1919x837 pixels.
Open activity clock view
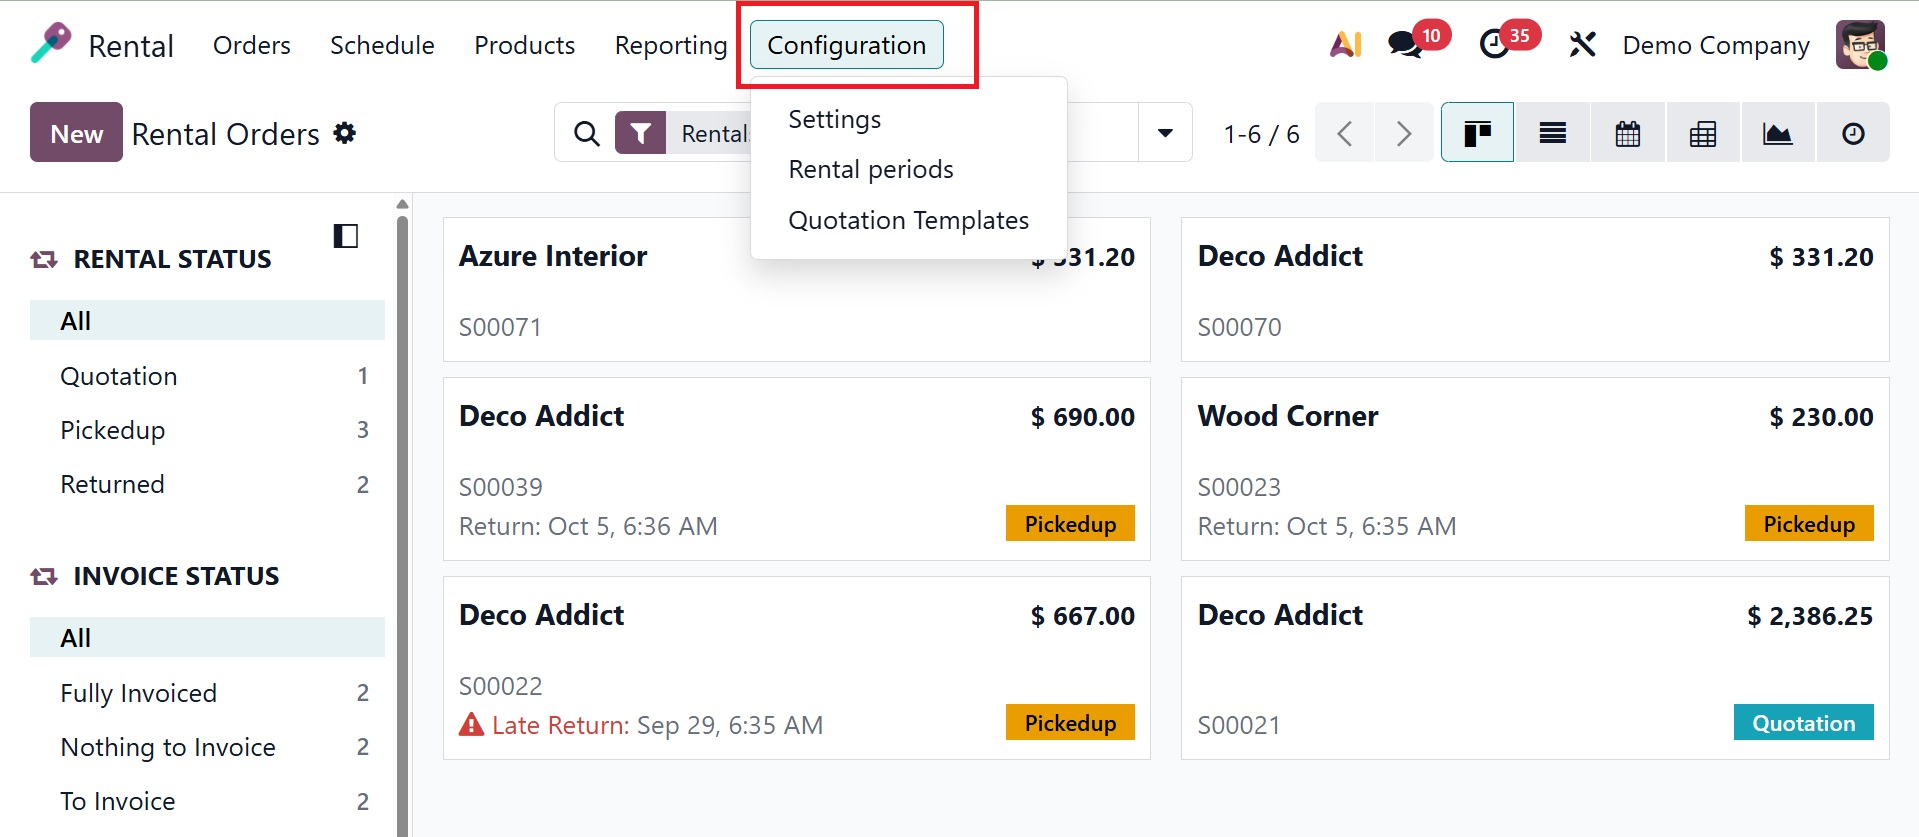coord(1852,133)
